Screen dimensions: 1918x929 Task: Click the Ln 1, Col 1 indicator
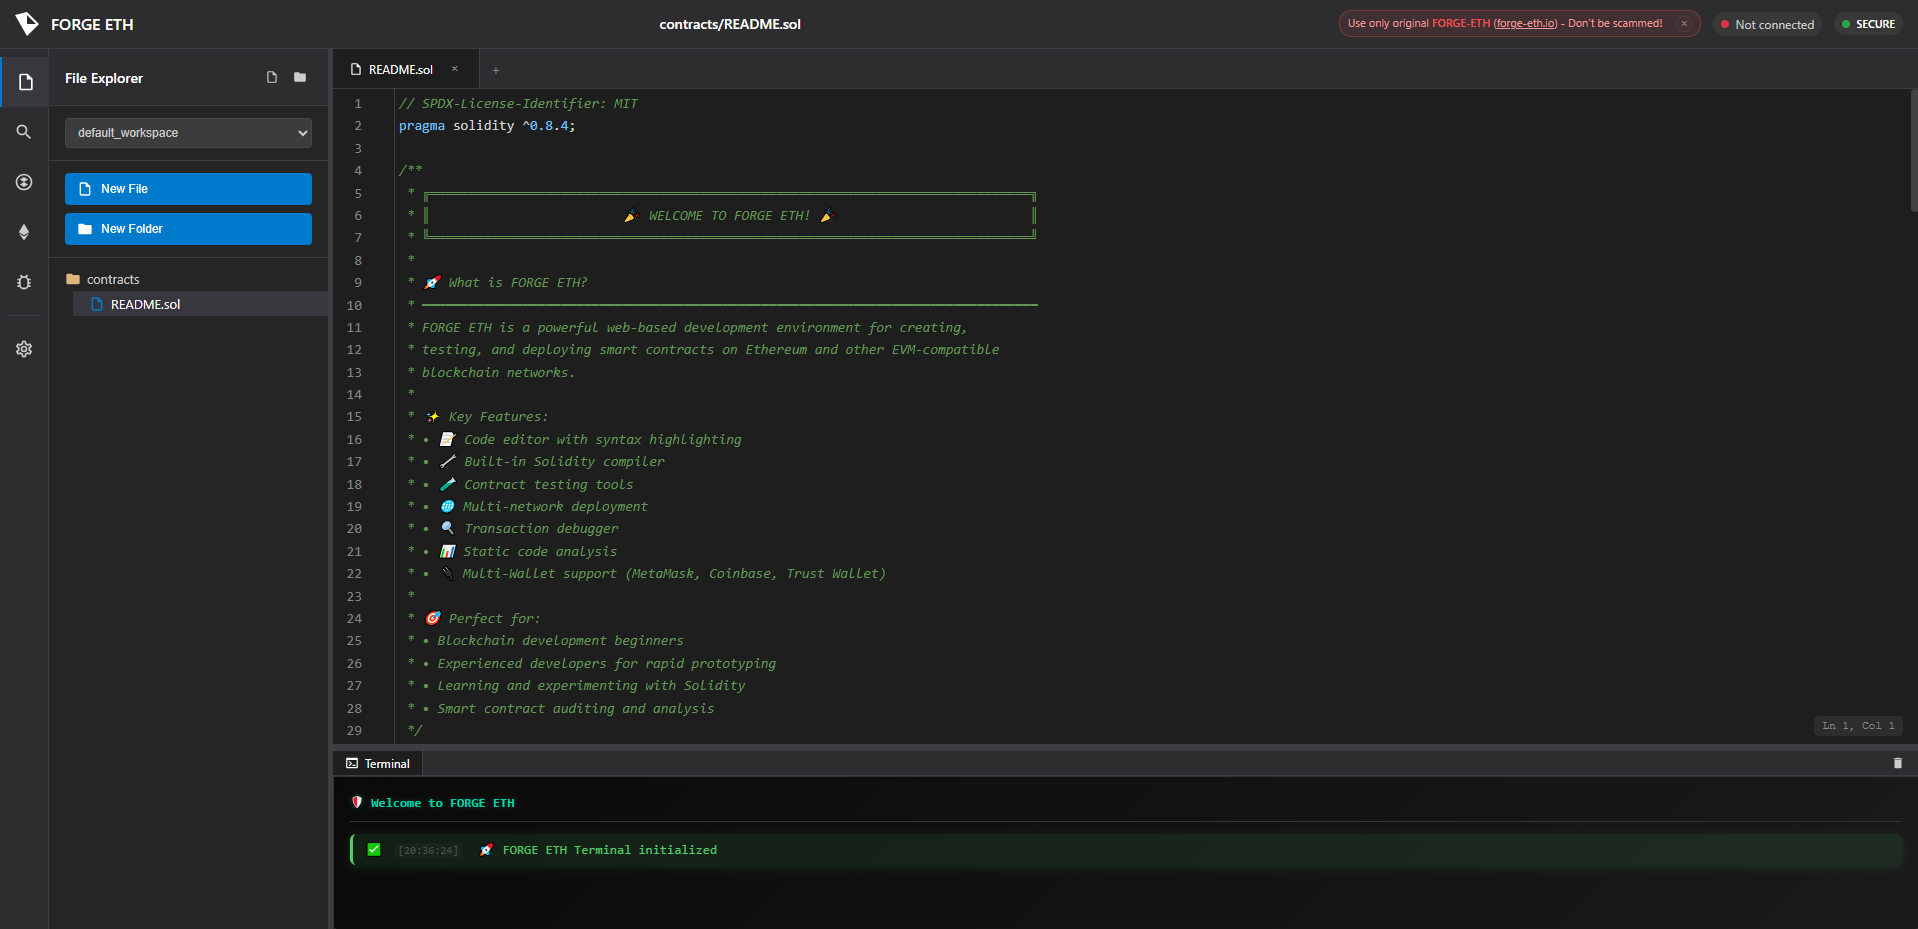pos(1858,726)
